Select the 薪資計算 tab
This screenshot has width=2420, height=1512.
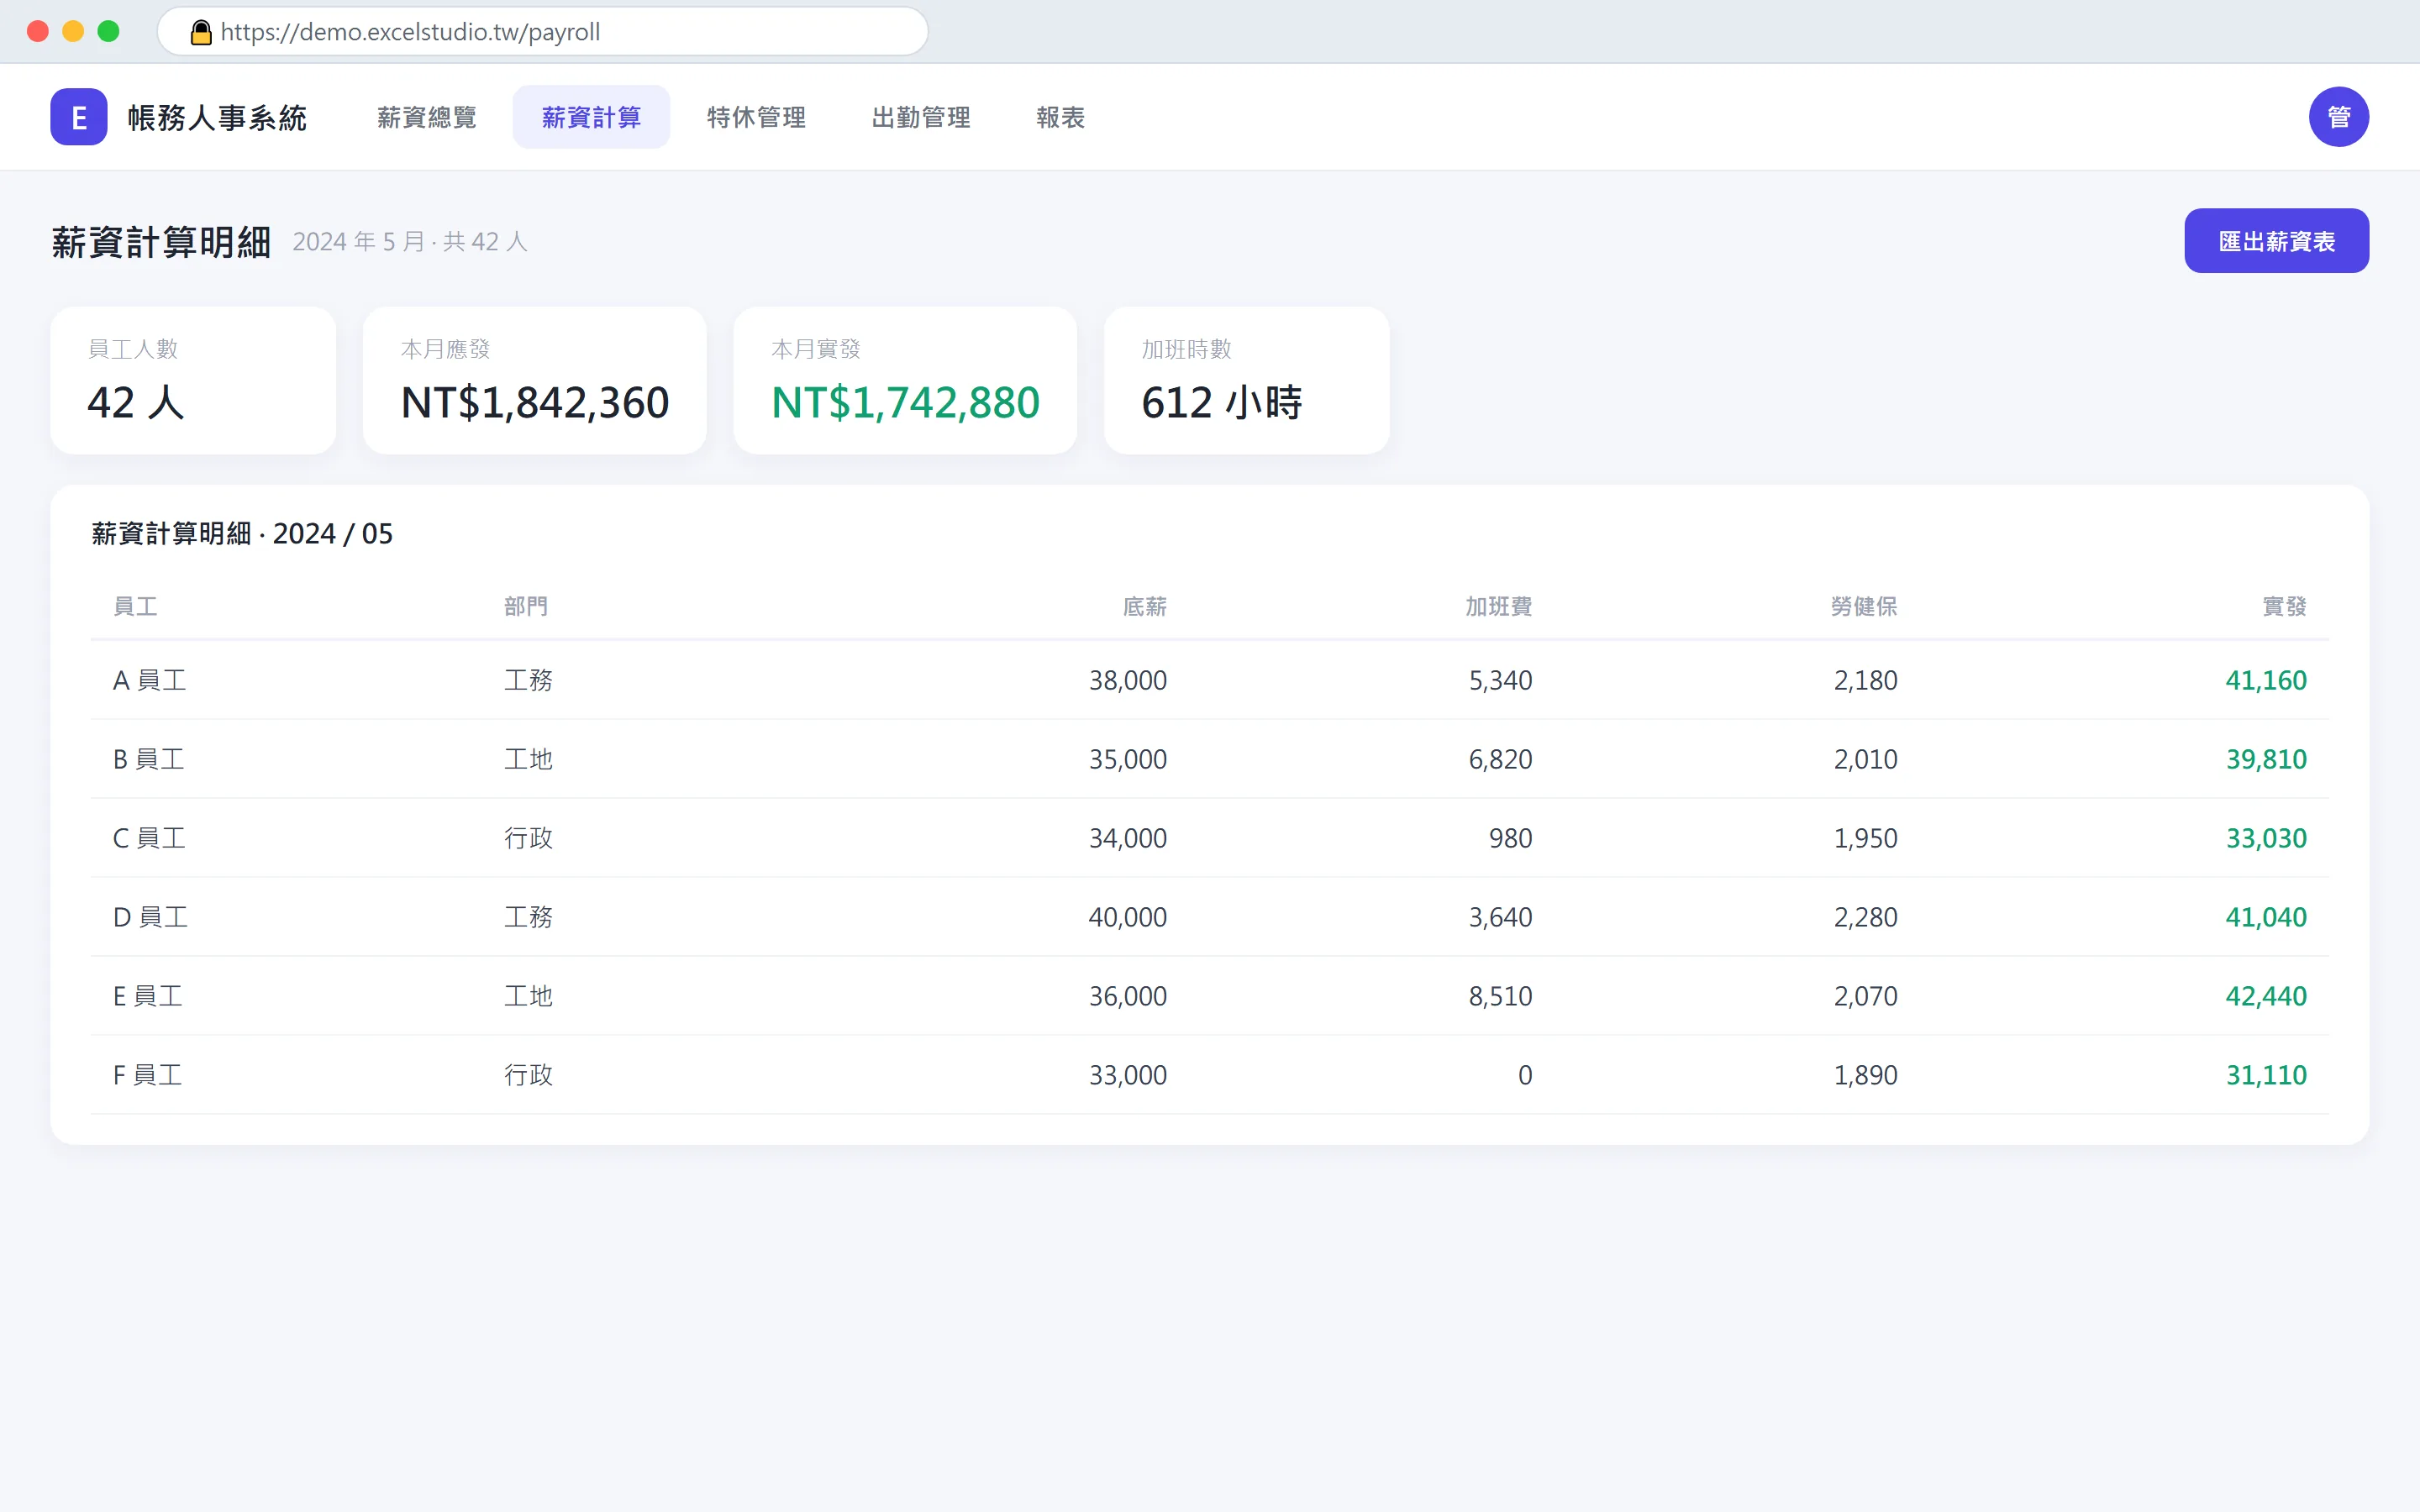pos(591,117)
